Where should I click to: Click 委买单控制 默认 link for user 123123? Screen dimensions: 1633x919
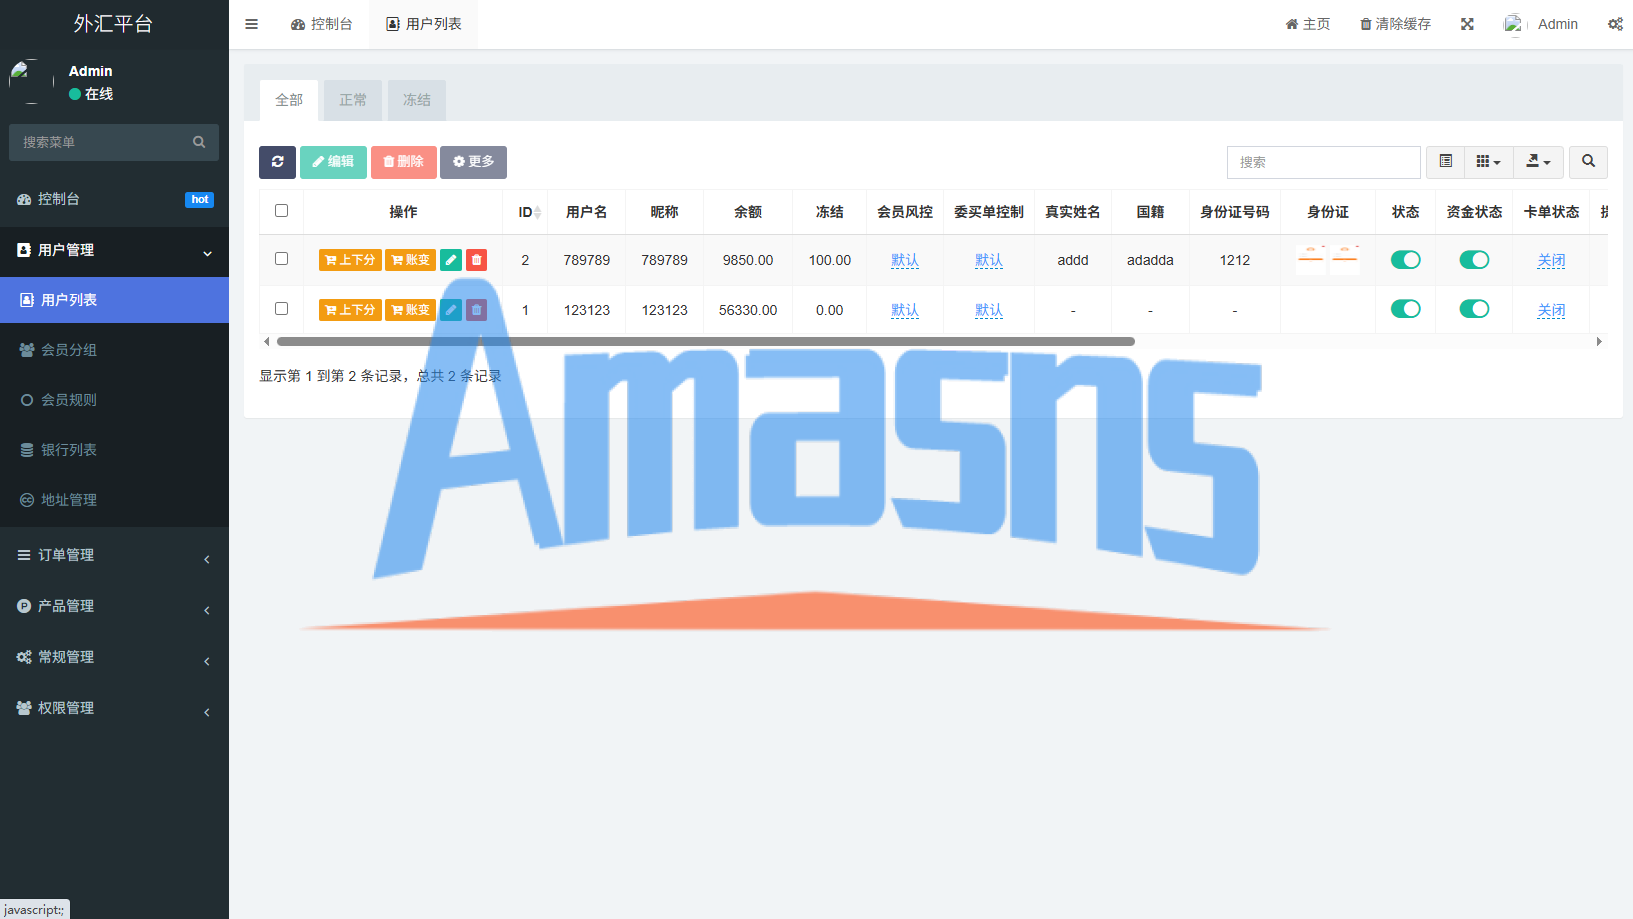(x=989, y=310)
